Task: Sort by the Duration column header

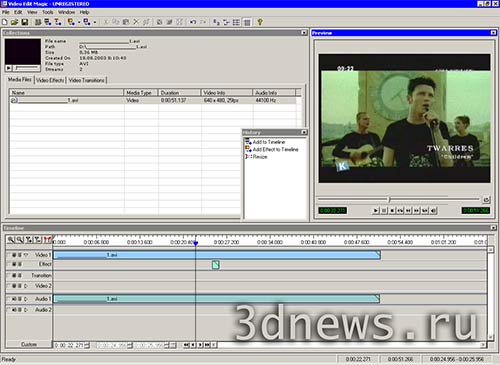Action: pos(180,92)
